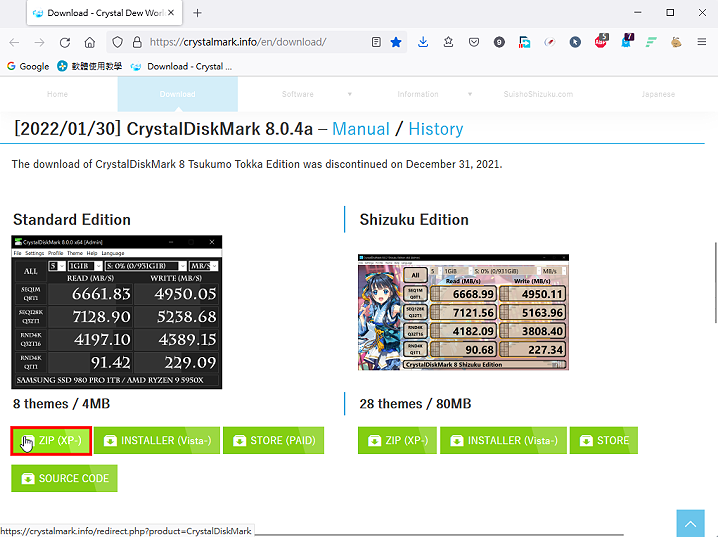Open a new browser tab

[x=197, y=13]
